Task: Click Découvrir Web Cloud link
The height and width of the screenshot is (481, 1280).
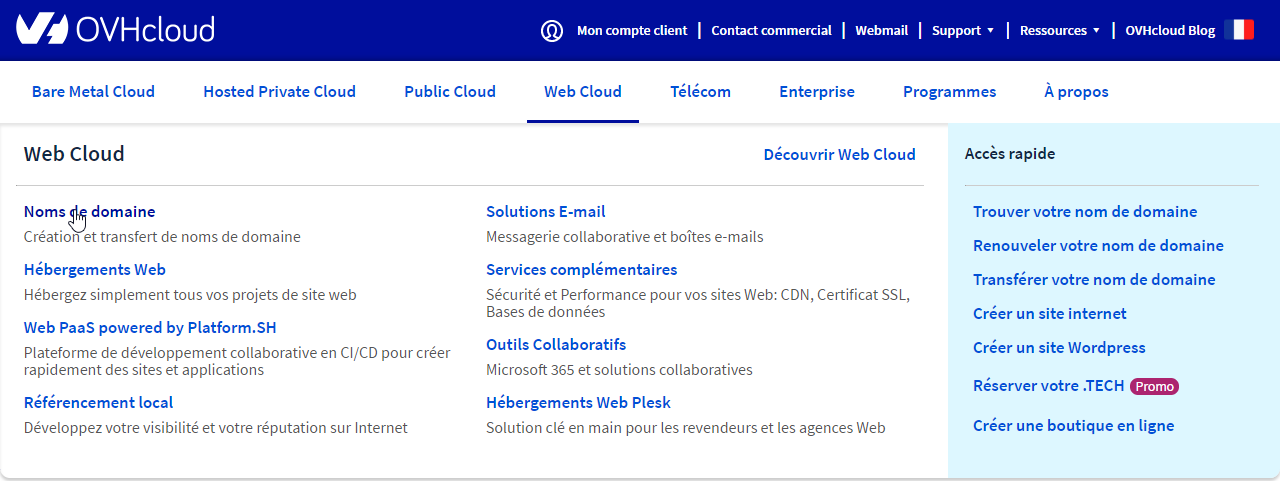Action: click(x=839, y=155)
